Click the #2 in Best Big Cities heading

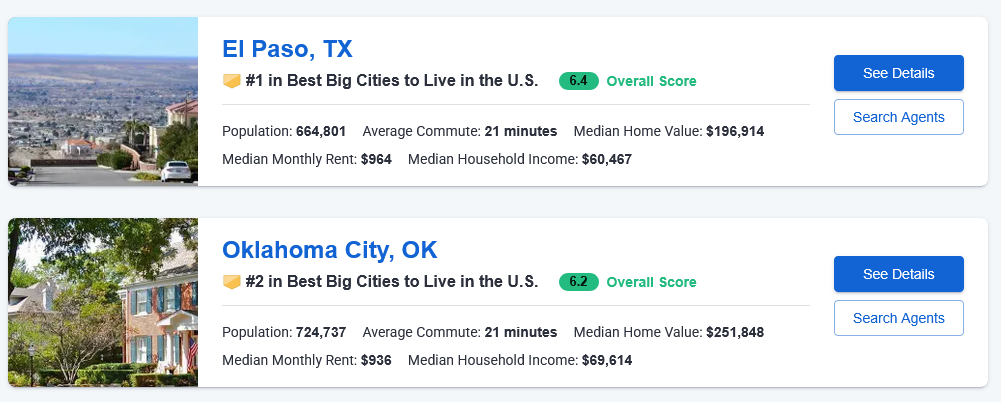[392, 282]
